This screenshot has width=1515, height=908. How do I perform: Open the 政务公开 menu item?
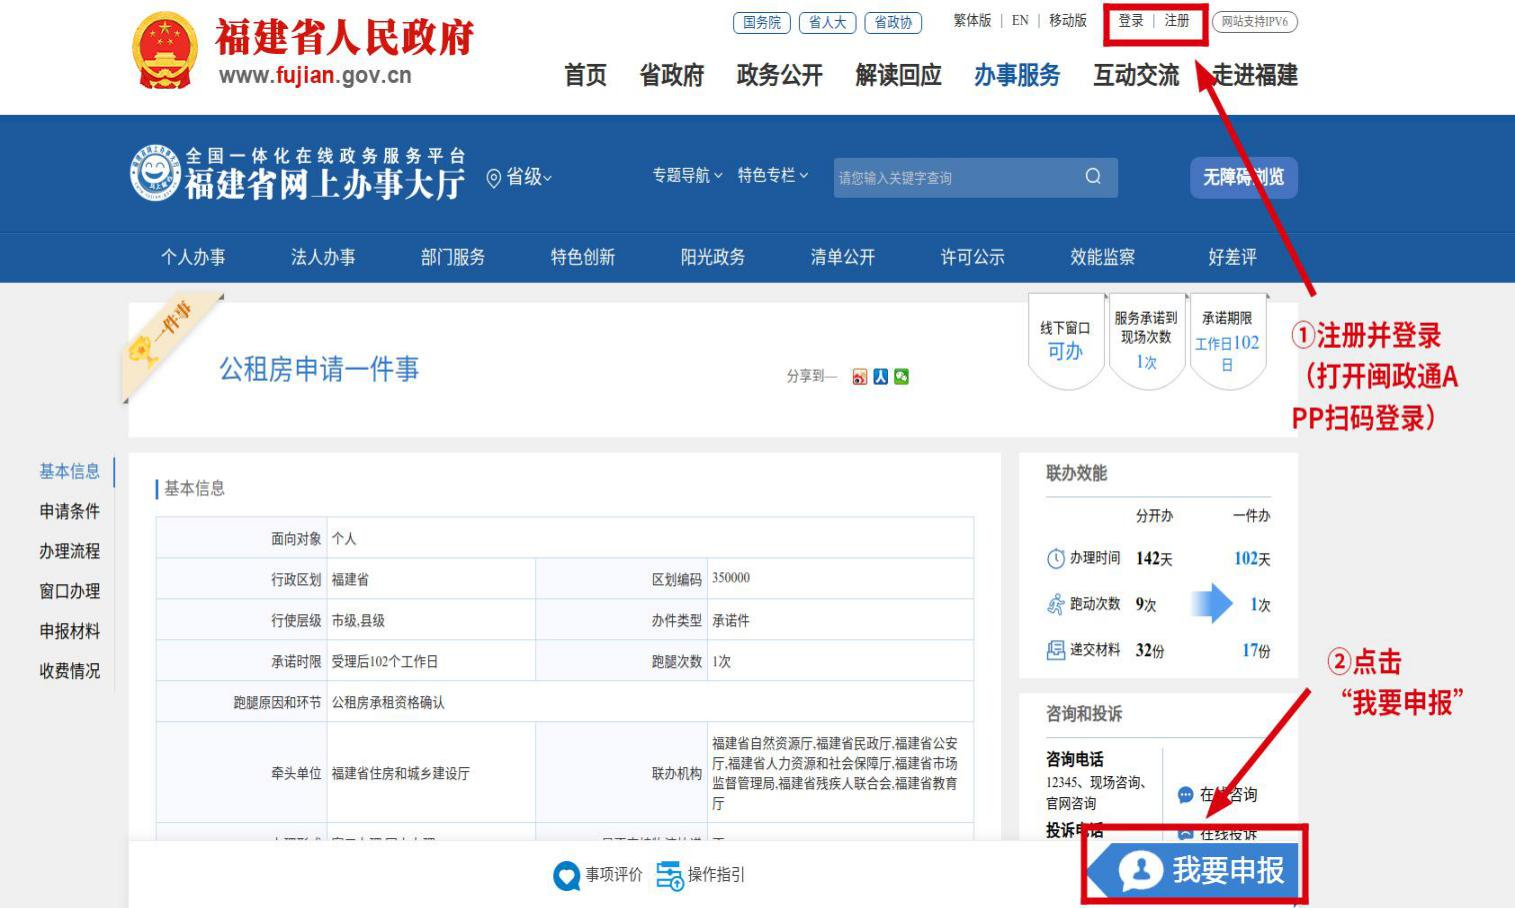click(779, 76)
